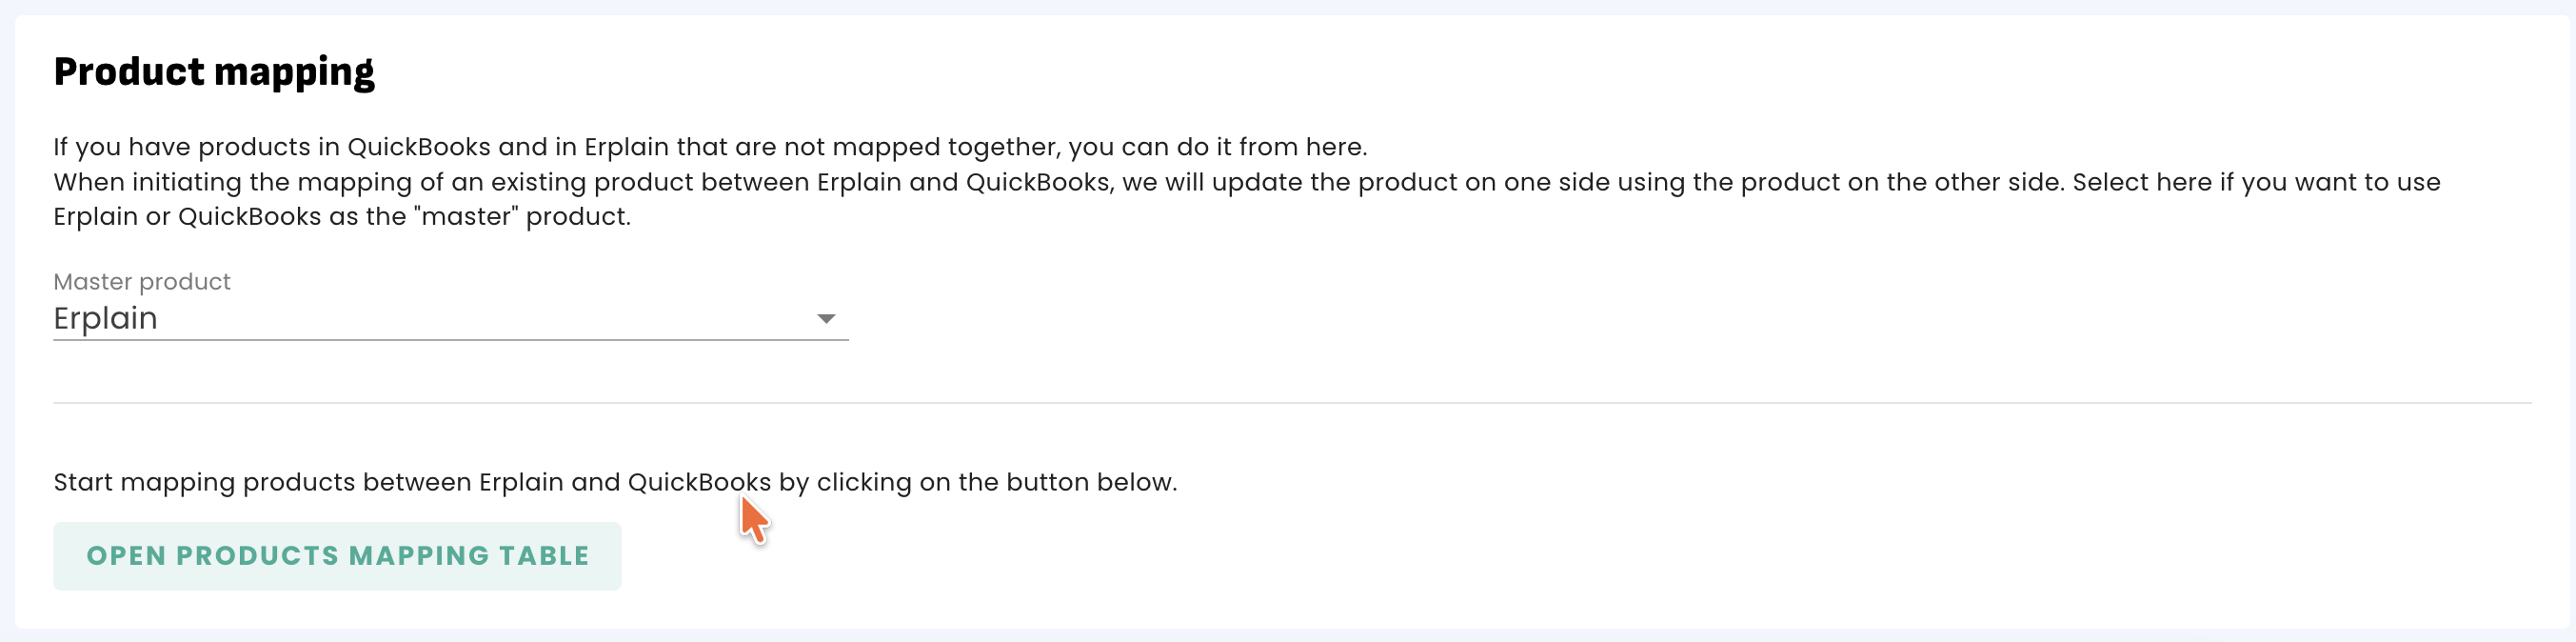Click the word 'Erplain' in the dropdown value
2576x642 pixels.
(105, 318)
